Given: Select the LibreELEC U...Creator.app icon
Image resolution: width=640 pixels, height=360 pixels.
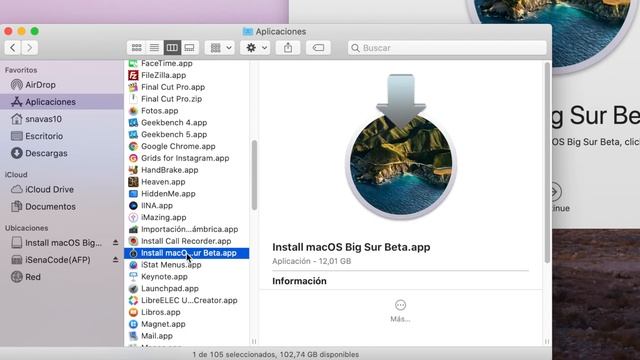Looking at the screenshot, I should [x=133, y=300].
